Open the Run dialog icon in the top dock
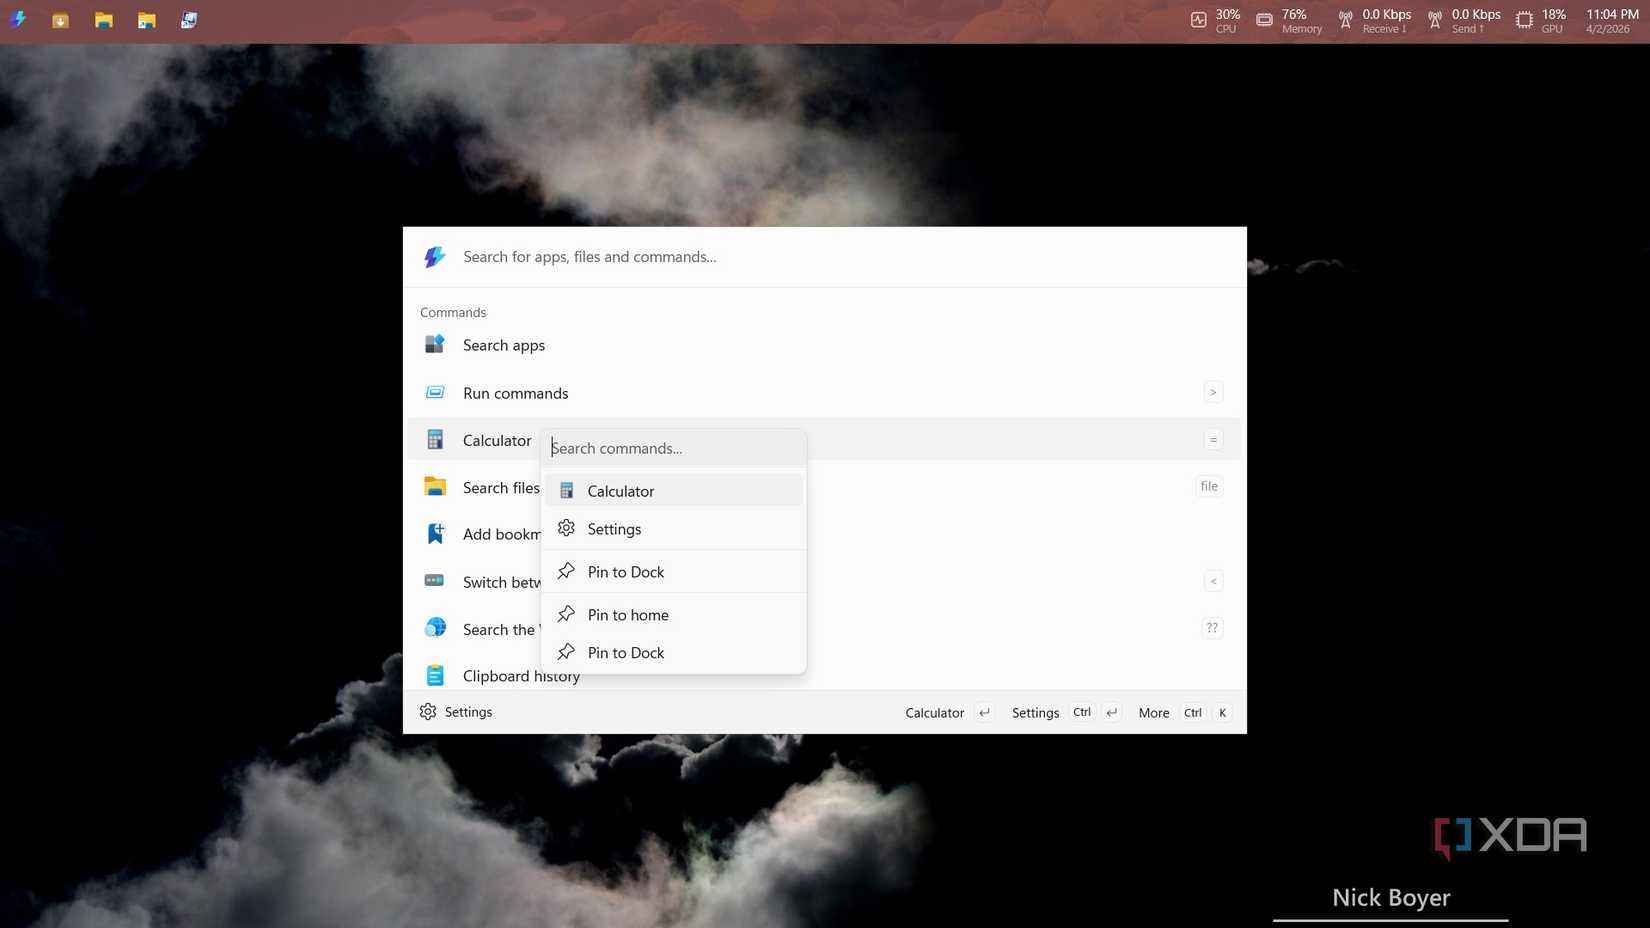This screenshot has height=928, width=1650. coord(189,20)
